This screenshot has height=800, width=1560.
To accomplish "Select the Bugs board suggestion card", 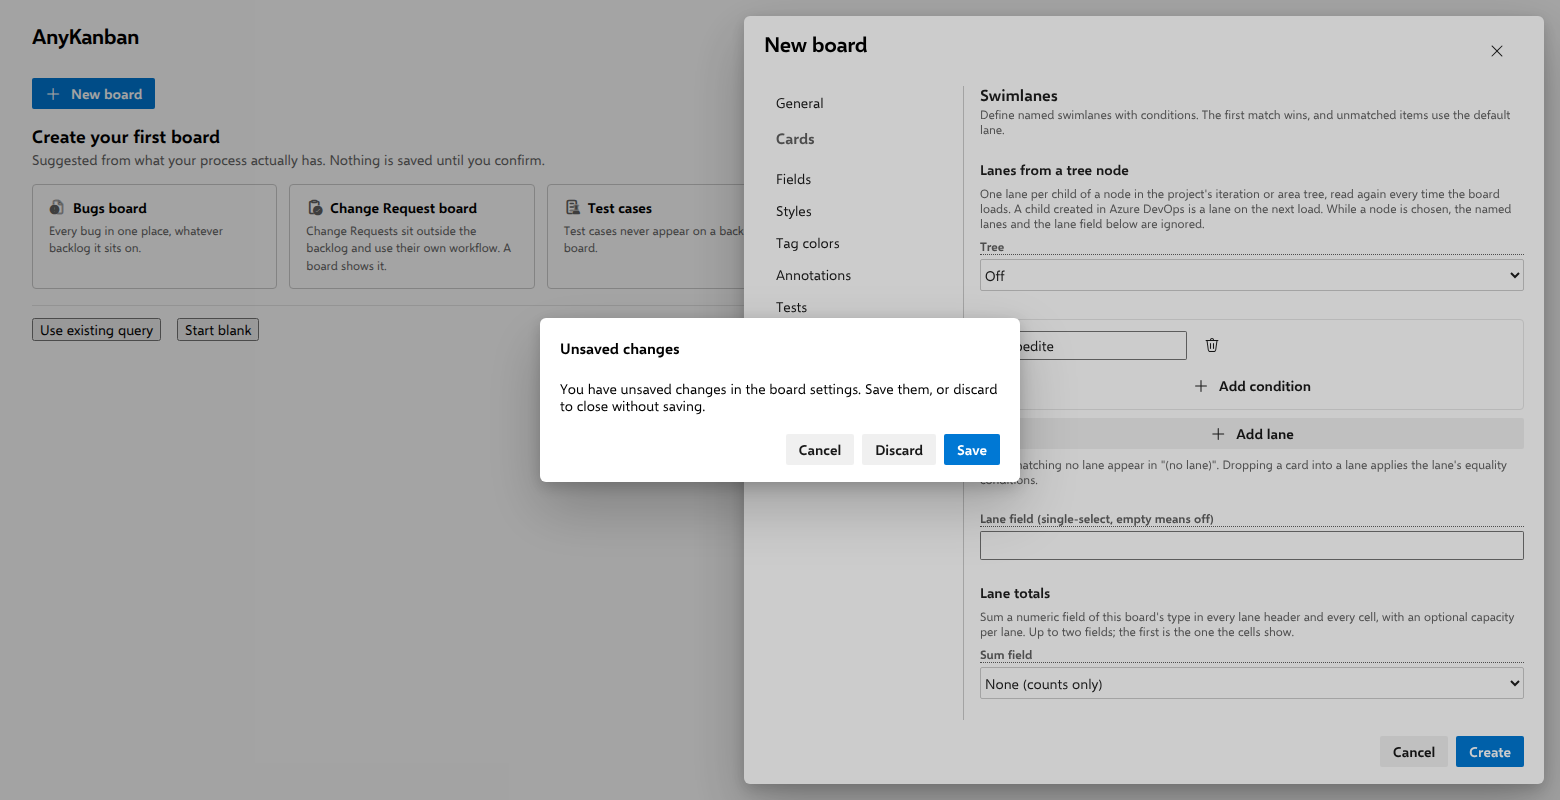I will [x=154, y=236].
